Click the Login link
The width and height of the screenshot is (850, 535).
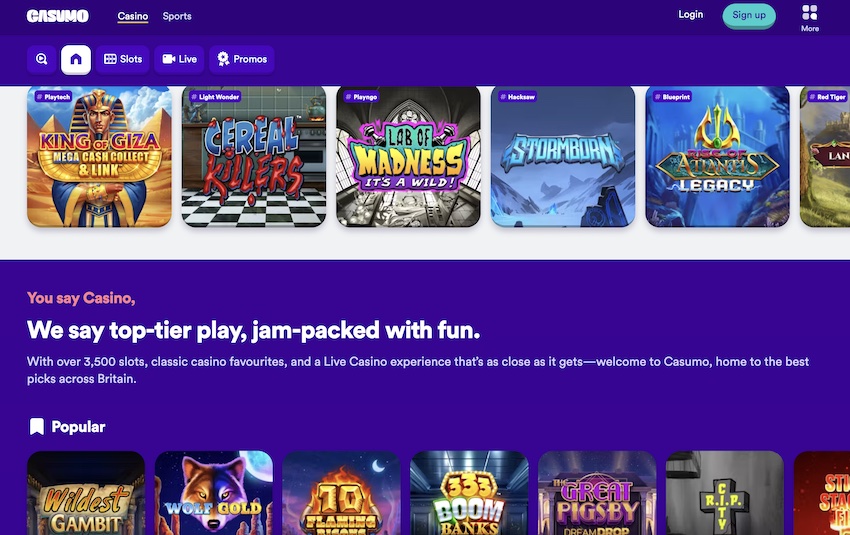[690, 15]
